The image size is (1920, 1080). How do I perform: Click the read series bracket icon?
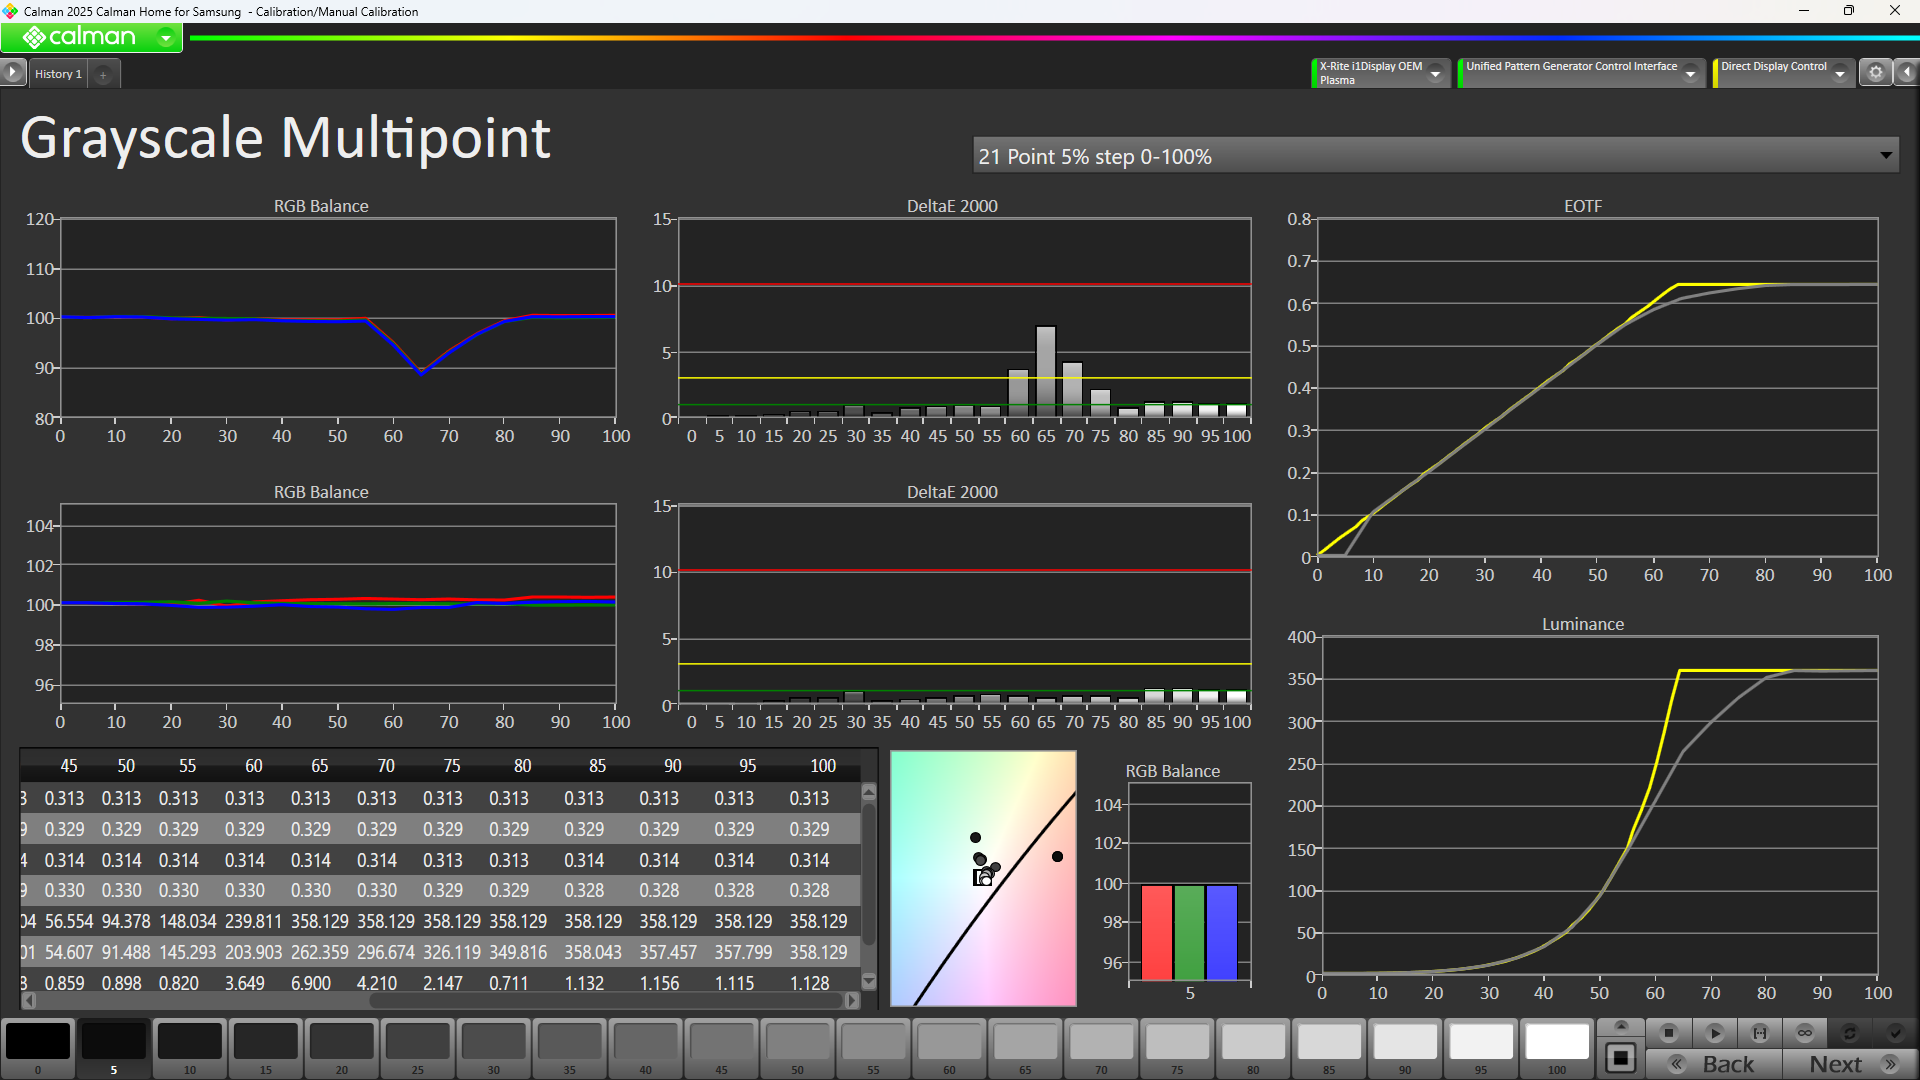pyautogui.click(x=1760, y=1033)
